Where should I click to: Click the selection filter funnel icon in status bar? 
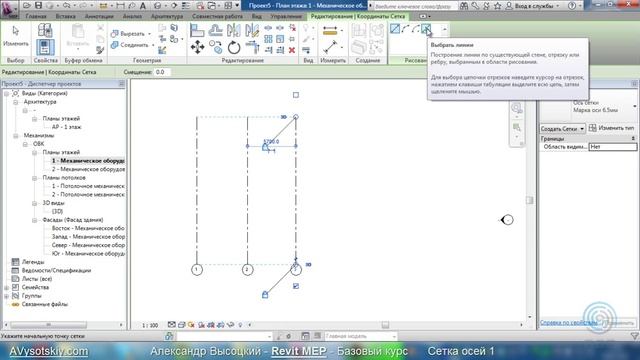pyautogui.click(x=634, y=336)
